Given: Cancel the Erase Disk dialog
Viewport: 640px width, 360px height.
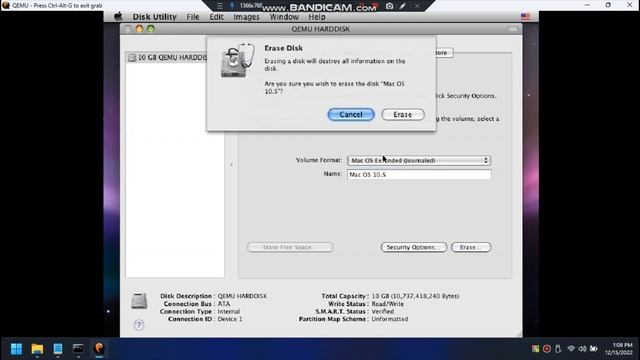Looking at the screenshot, I should (x=351, y=115).
